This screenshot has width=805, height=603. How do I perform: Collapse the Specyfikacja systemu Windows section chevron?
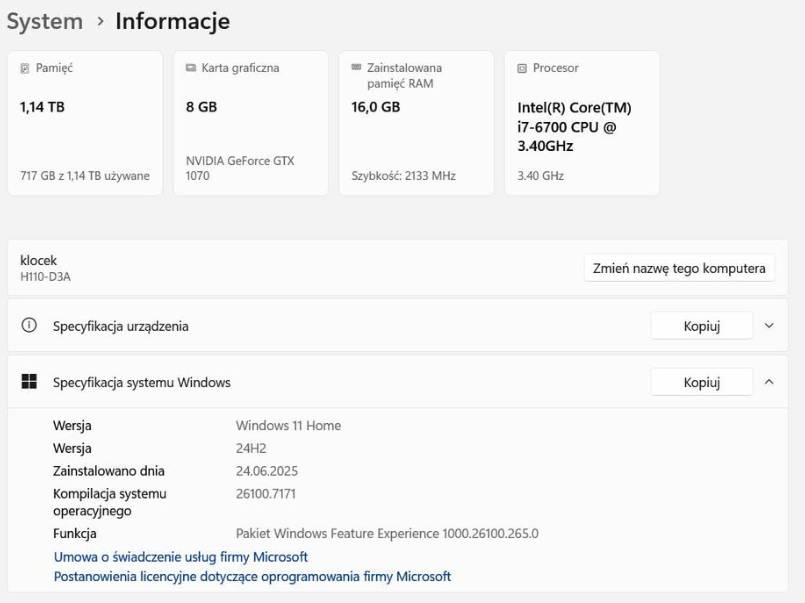point(769,382)
